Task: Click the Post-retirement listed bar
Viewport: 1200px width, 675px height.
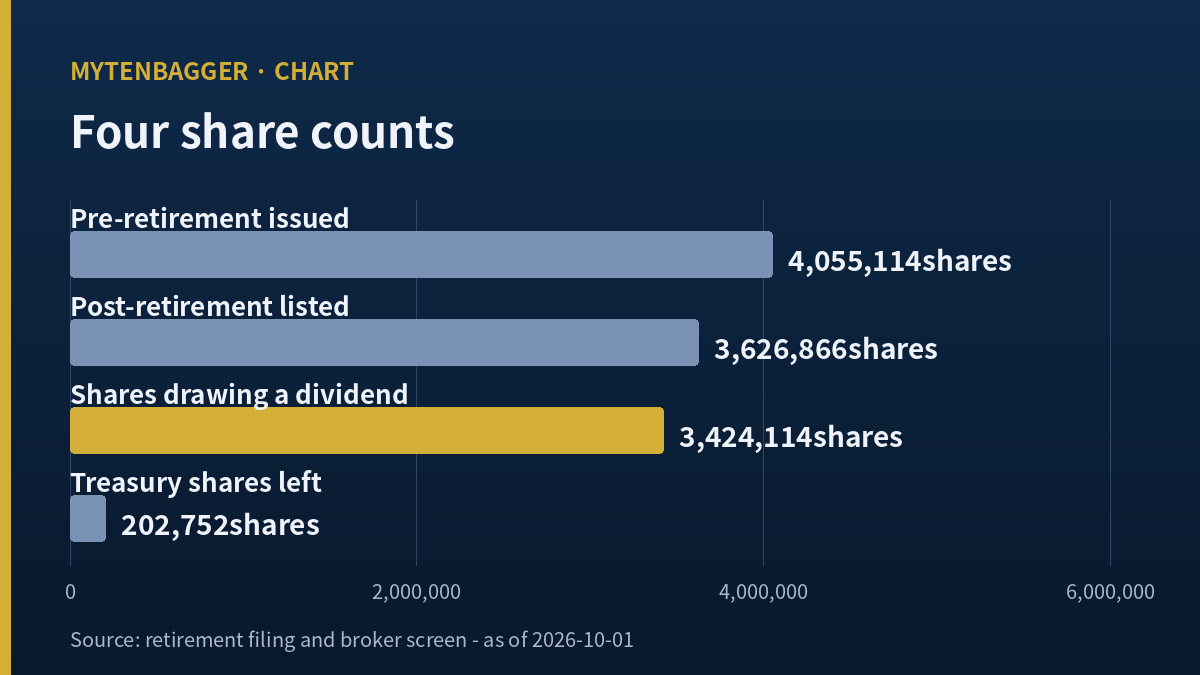Action: tap(384, 342)
